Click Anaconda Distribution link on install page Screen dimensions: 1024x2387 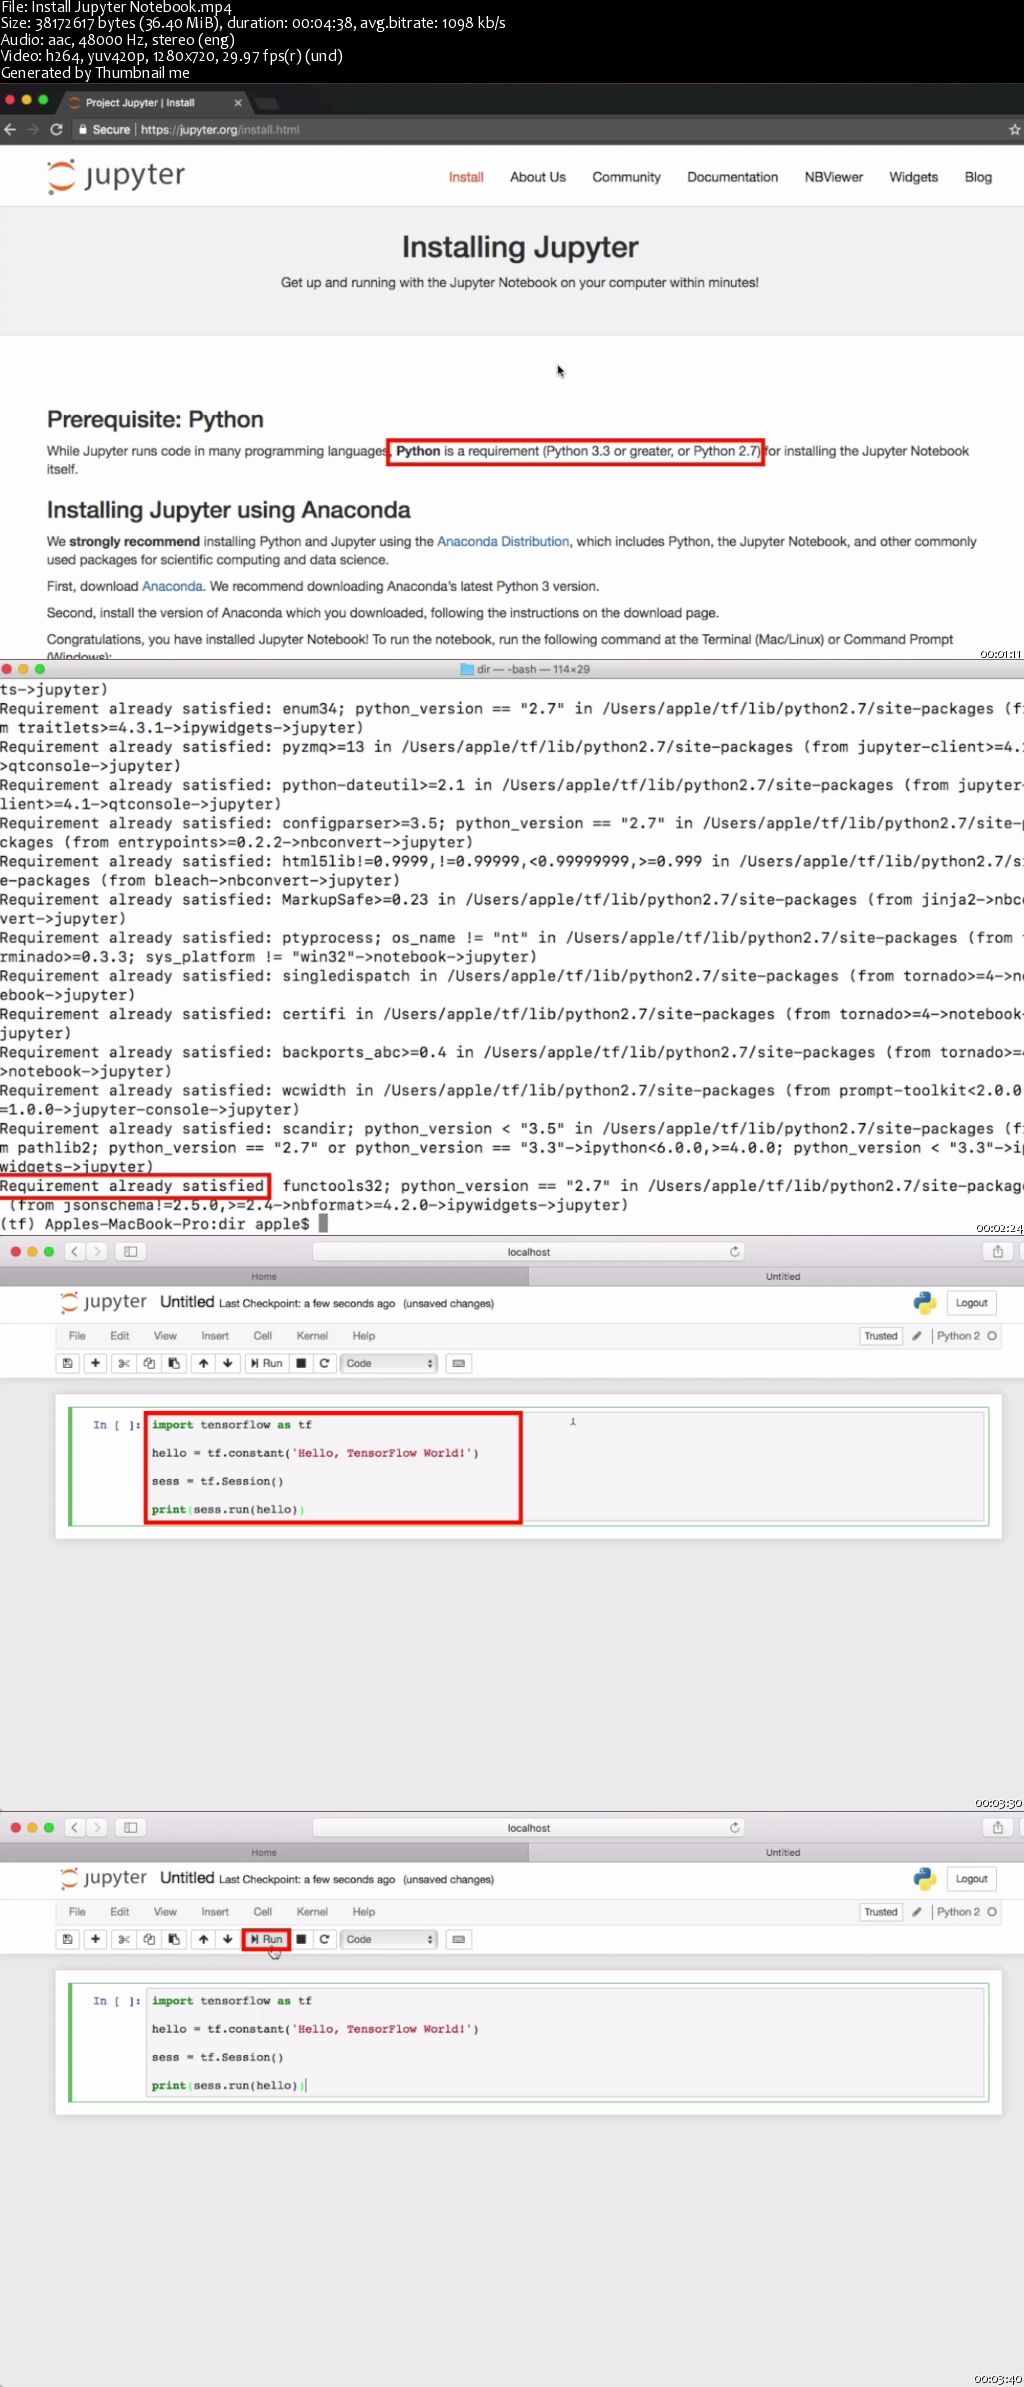pyautogui.click(x=503, y=541)
